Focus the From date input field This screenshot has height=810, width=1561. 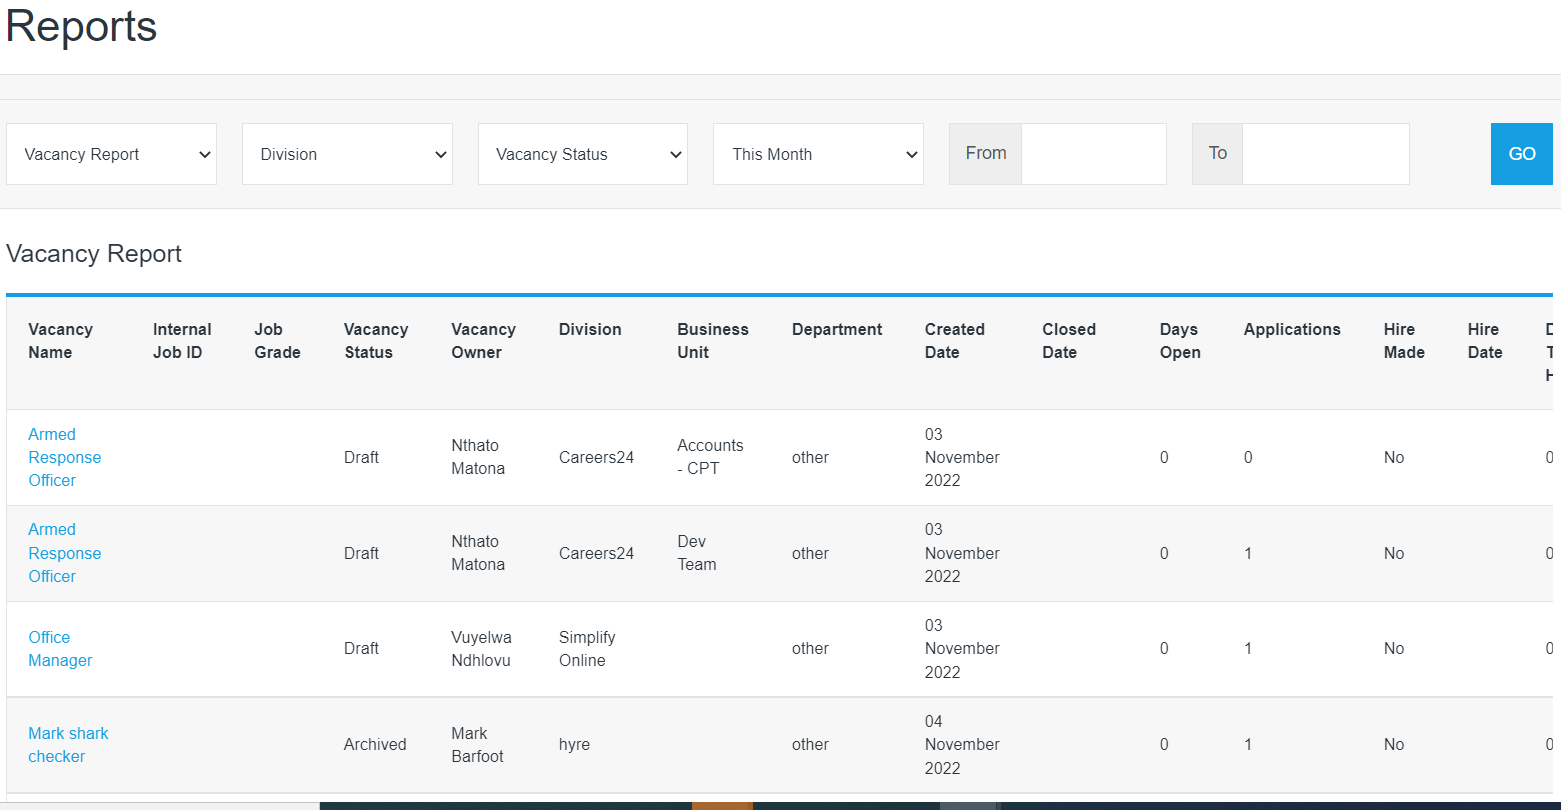(1094, 154)
